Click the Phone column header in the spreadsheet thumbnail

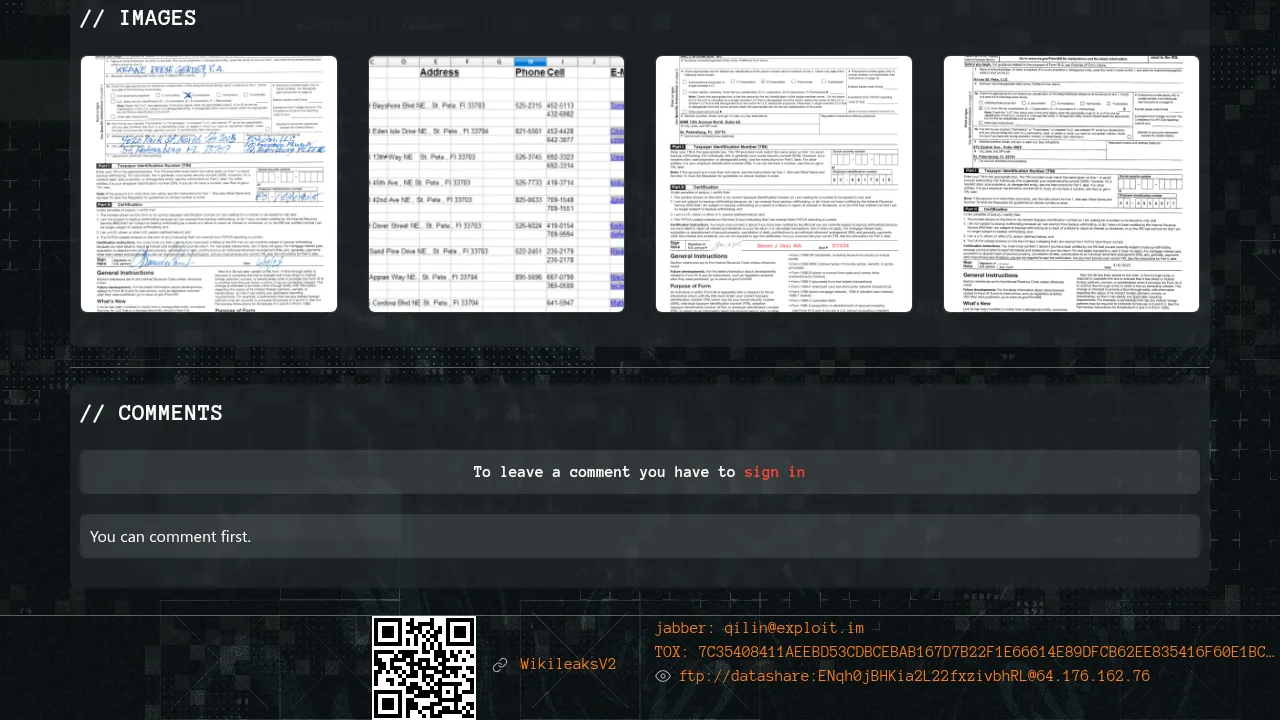point(529,72)
